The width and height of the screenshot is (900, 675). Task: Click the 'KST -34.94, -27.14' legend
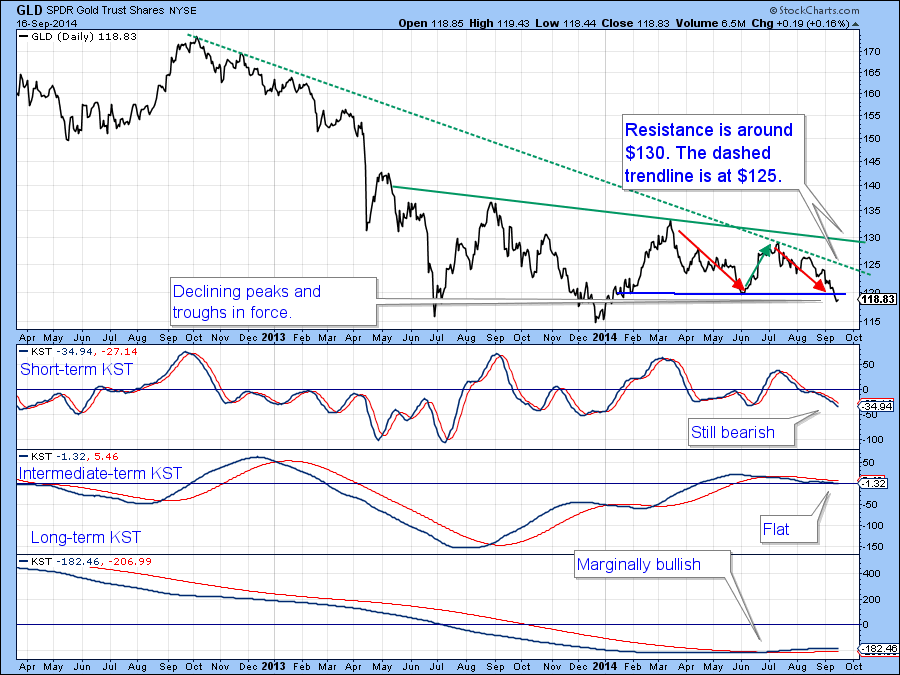(x=78, y=351)
